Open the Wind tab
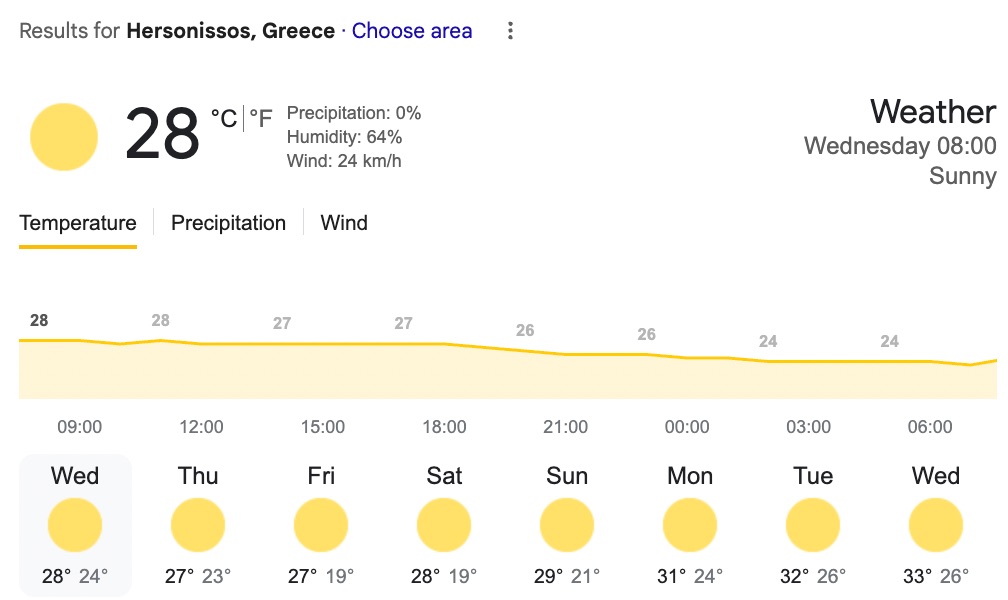Image resolution: width=1008 pixels, height=600 pixels. (344, 223)
